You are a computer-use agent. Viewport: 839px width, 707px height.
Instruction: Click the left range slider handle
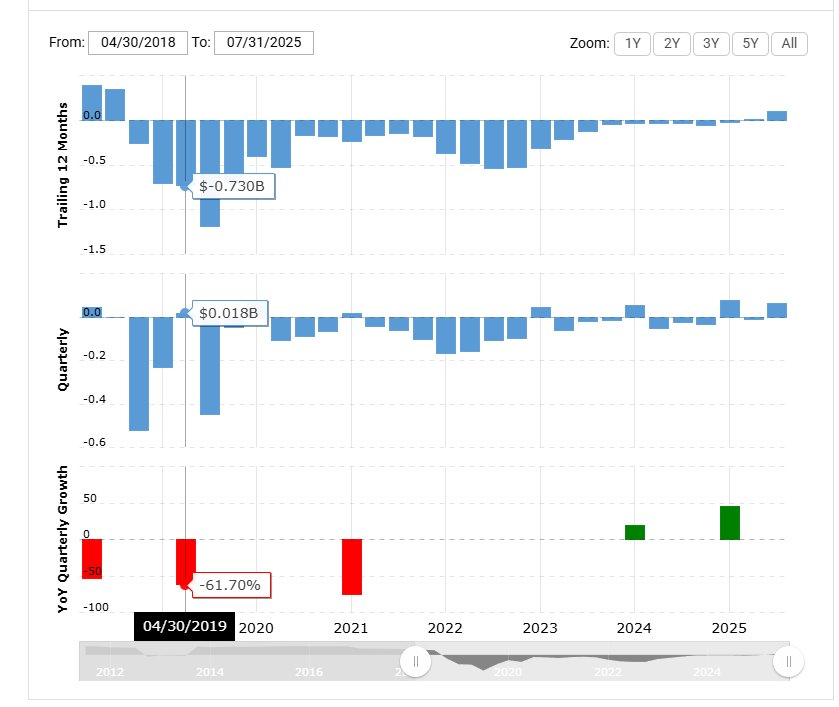coord(416,662)
